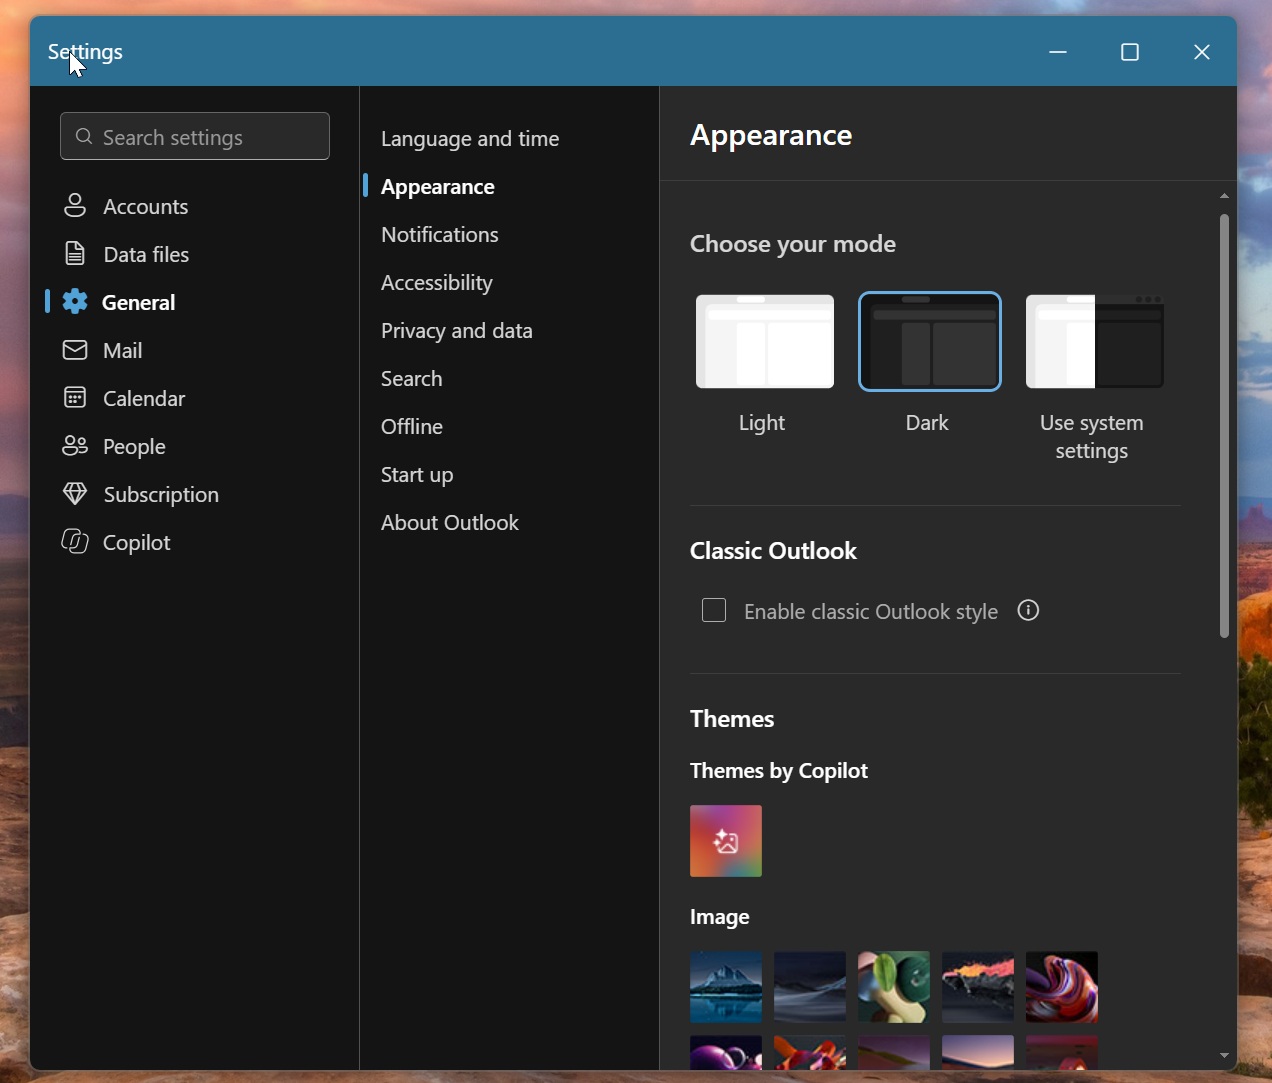Open Start up settings
The width and height of the screenshot is (1272, 1083).
click(417, 475)
